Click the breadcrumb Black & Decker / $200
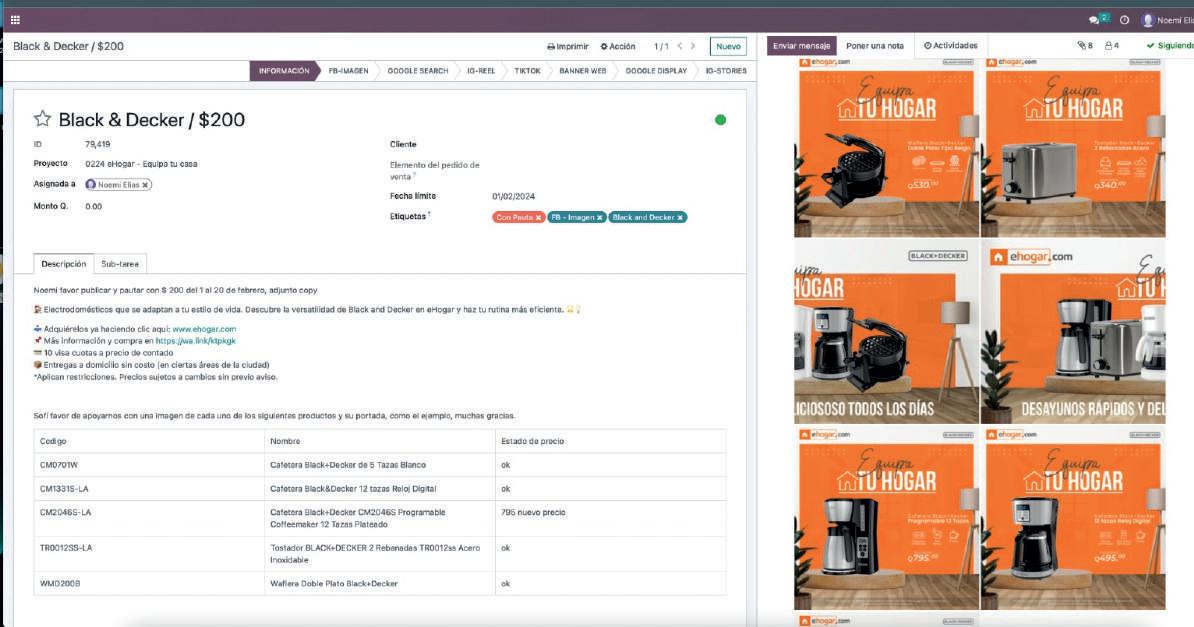The height and width of the screenshot is (627, 1194). tap(69, 46)
